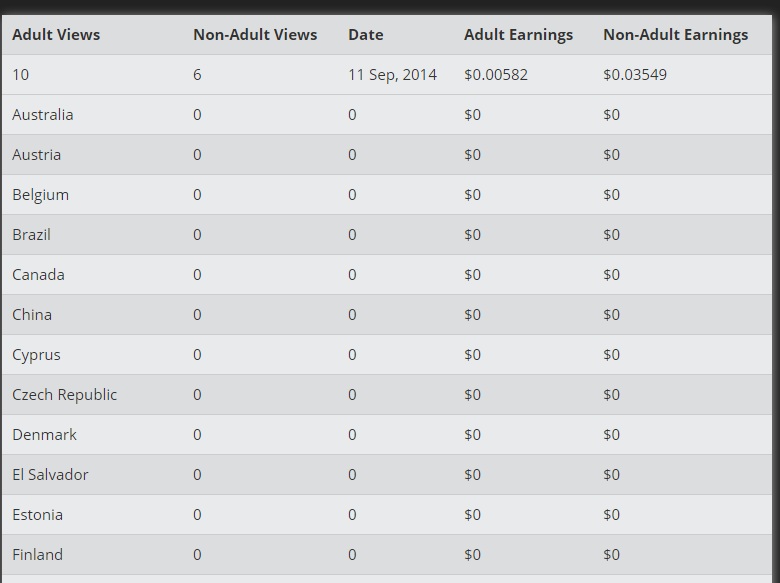Click the Brazil country entry
780x583 pixels.
(31, 235)
